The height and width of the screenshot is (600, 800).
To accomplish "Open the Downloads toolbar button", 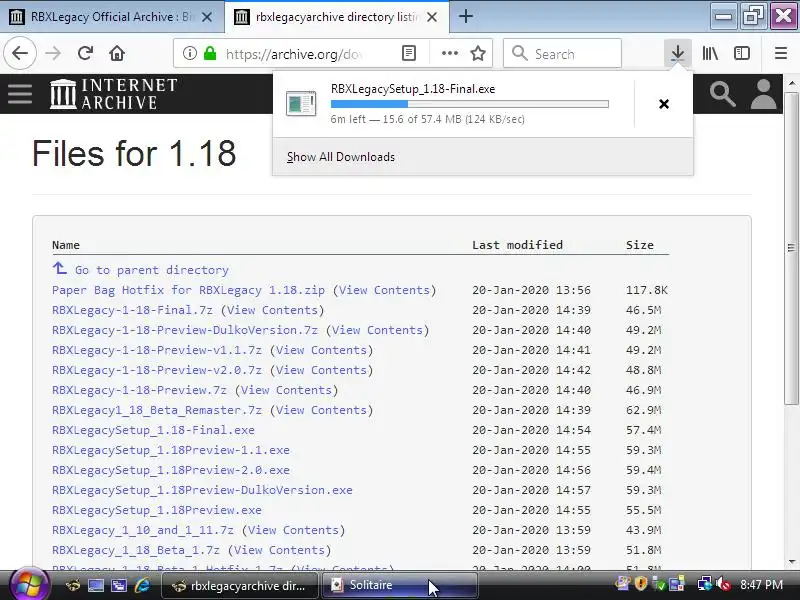I will [x=678, y=53].
